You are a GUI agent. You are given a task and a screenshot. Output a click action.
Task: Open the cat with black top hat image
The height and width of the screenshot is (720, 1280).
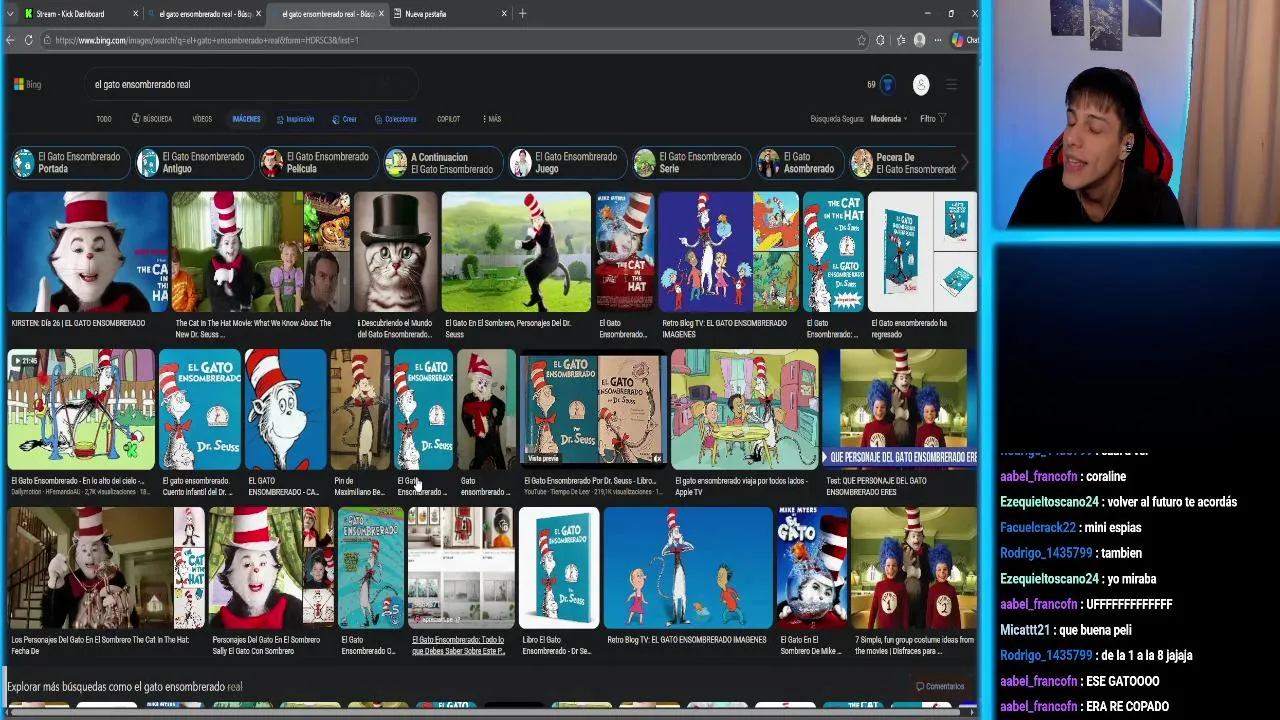(396, 252)
